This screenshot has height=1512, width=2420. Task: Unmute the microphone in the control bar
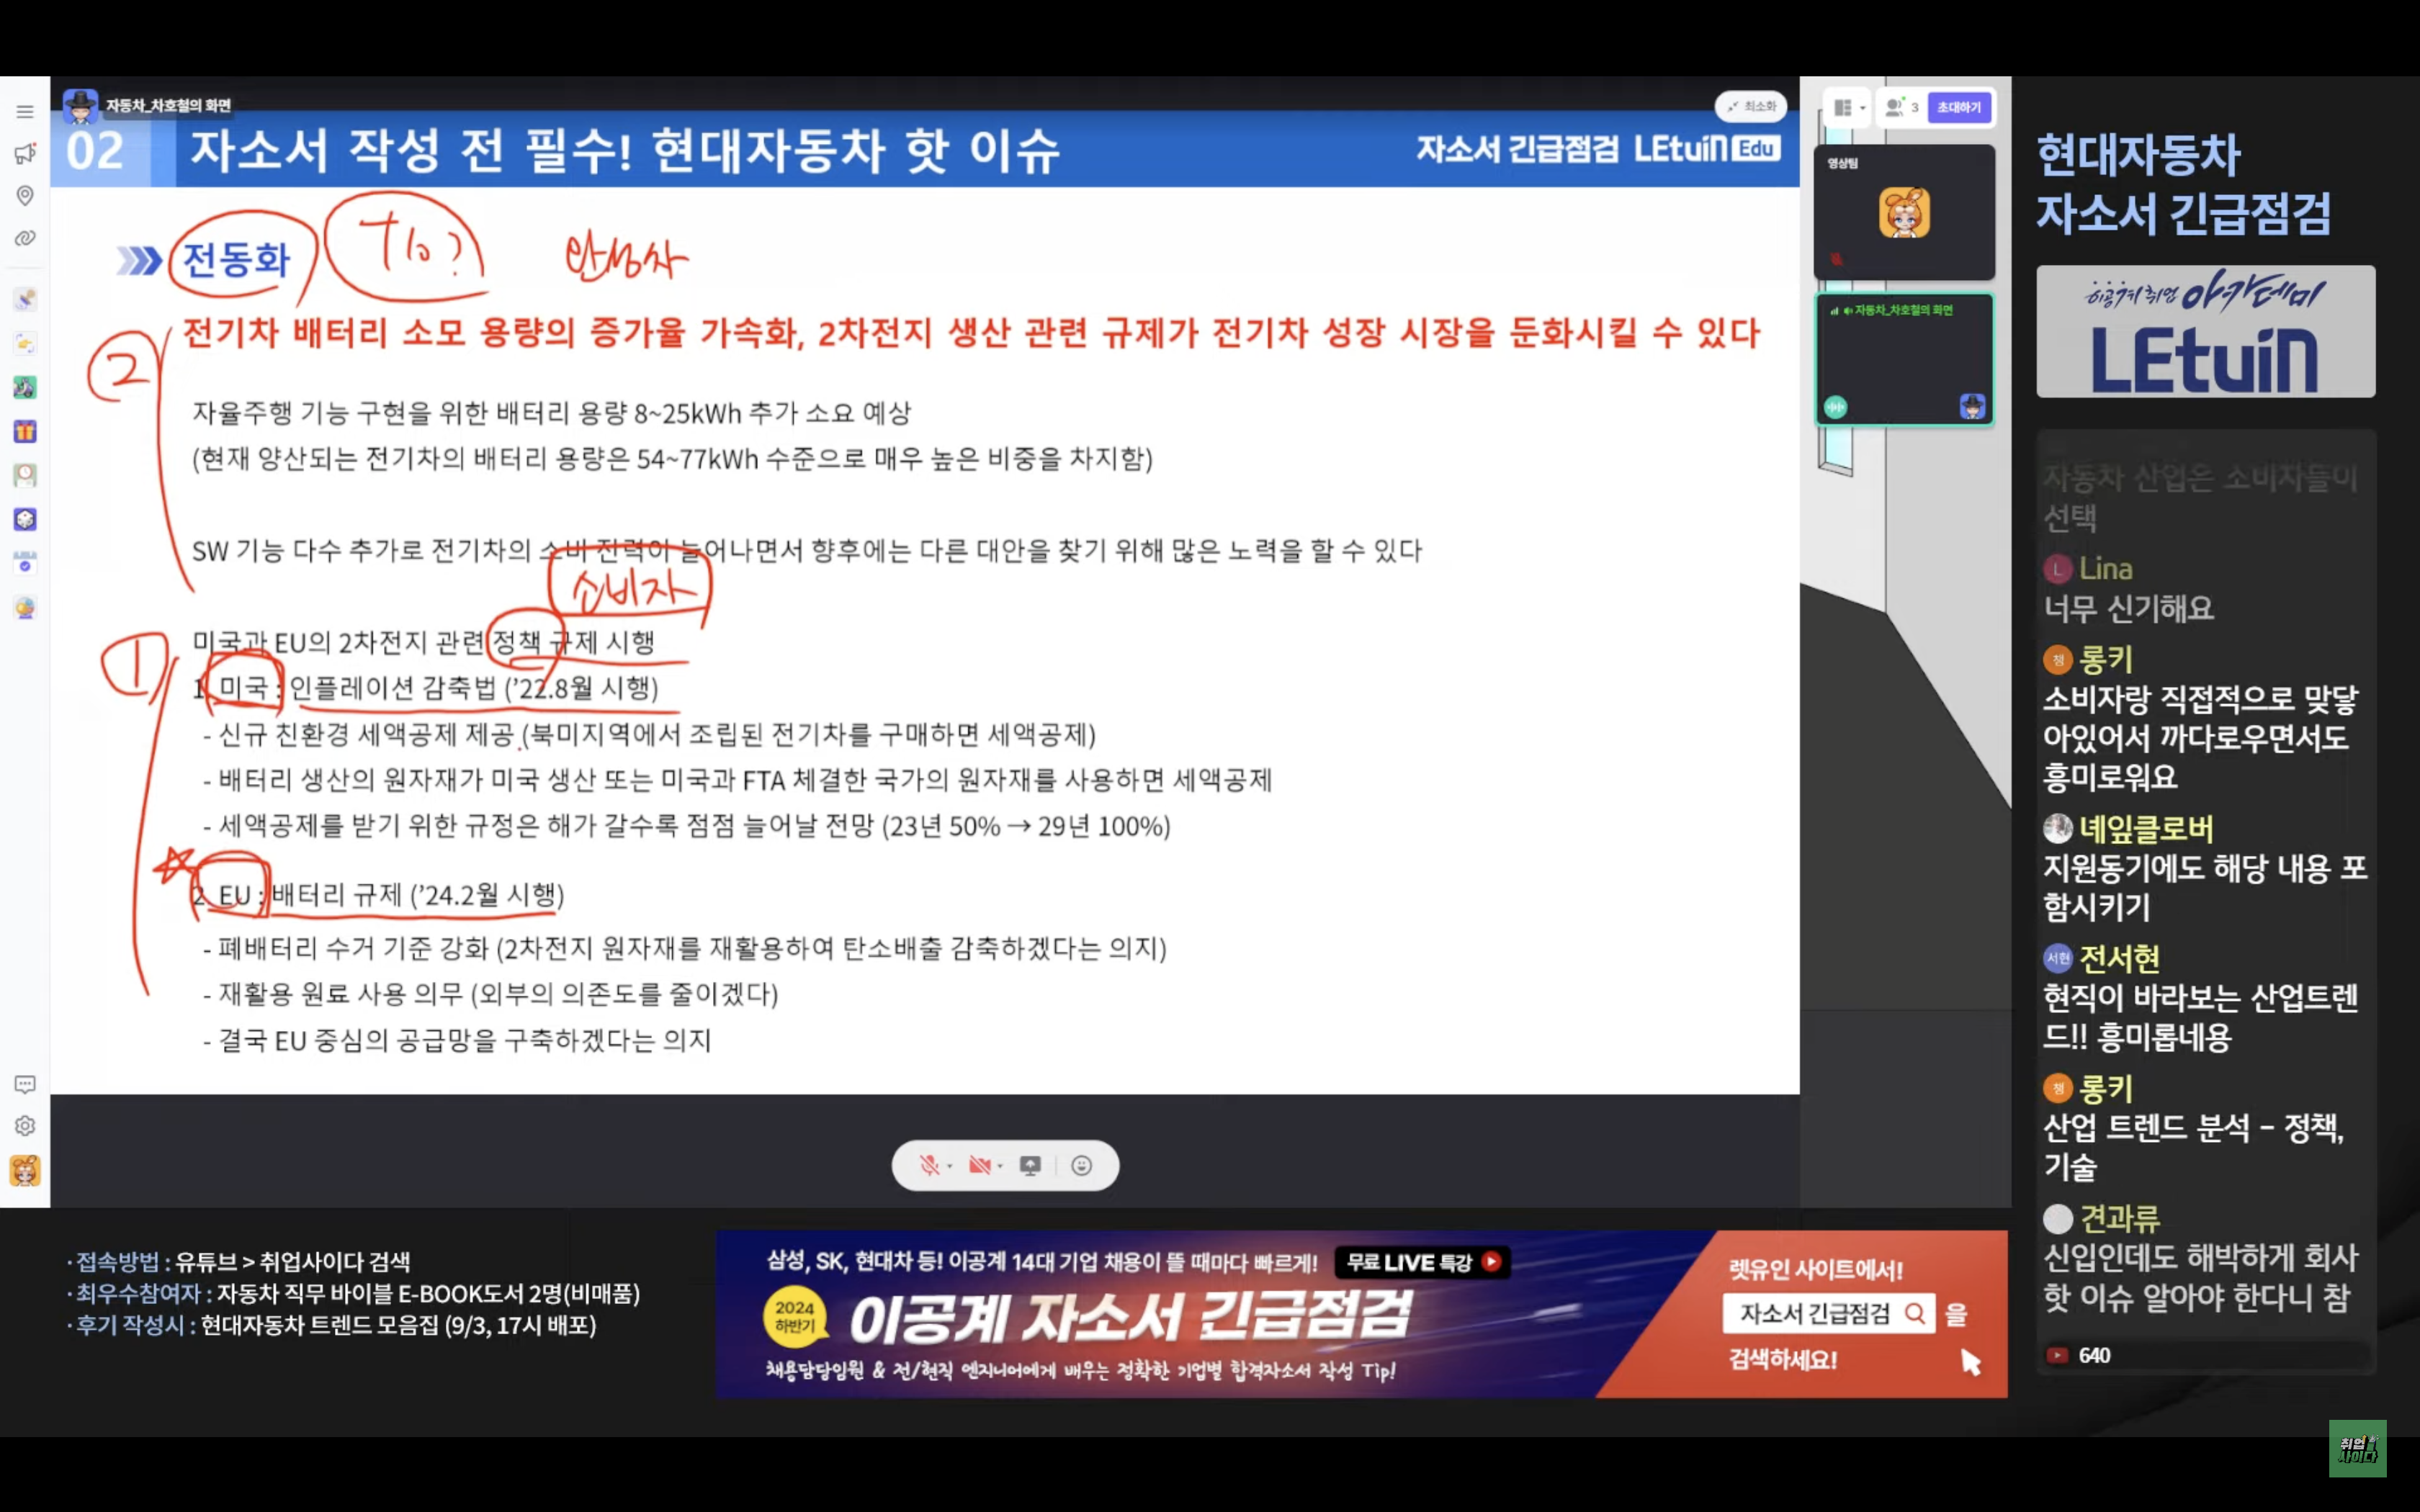click(929, 1165)
